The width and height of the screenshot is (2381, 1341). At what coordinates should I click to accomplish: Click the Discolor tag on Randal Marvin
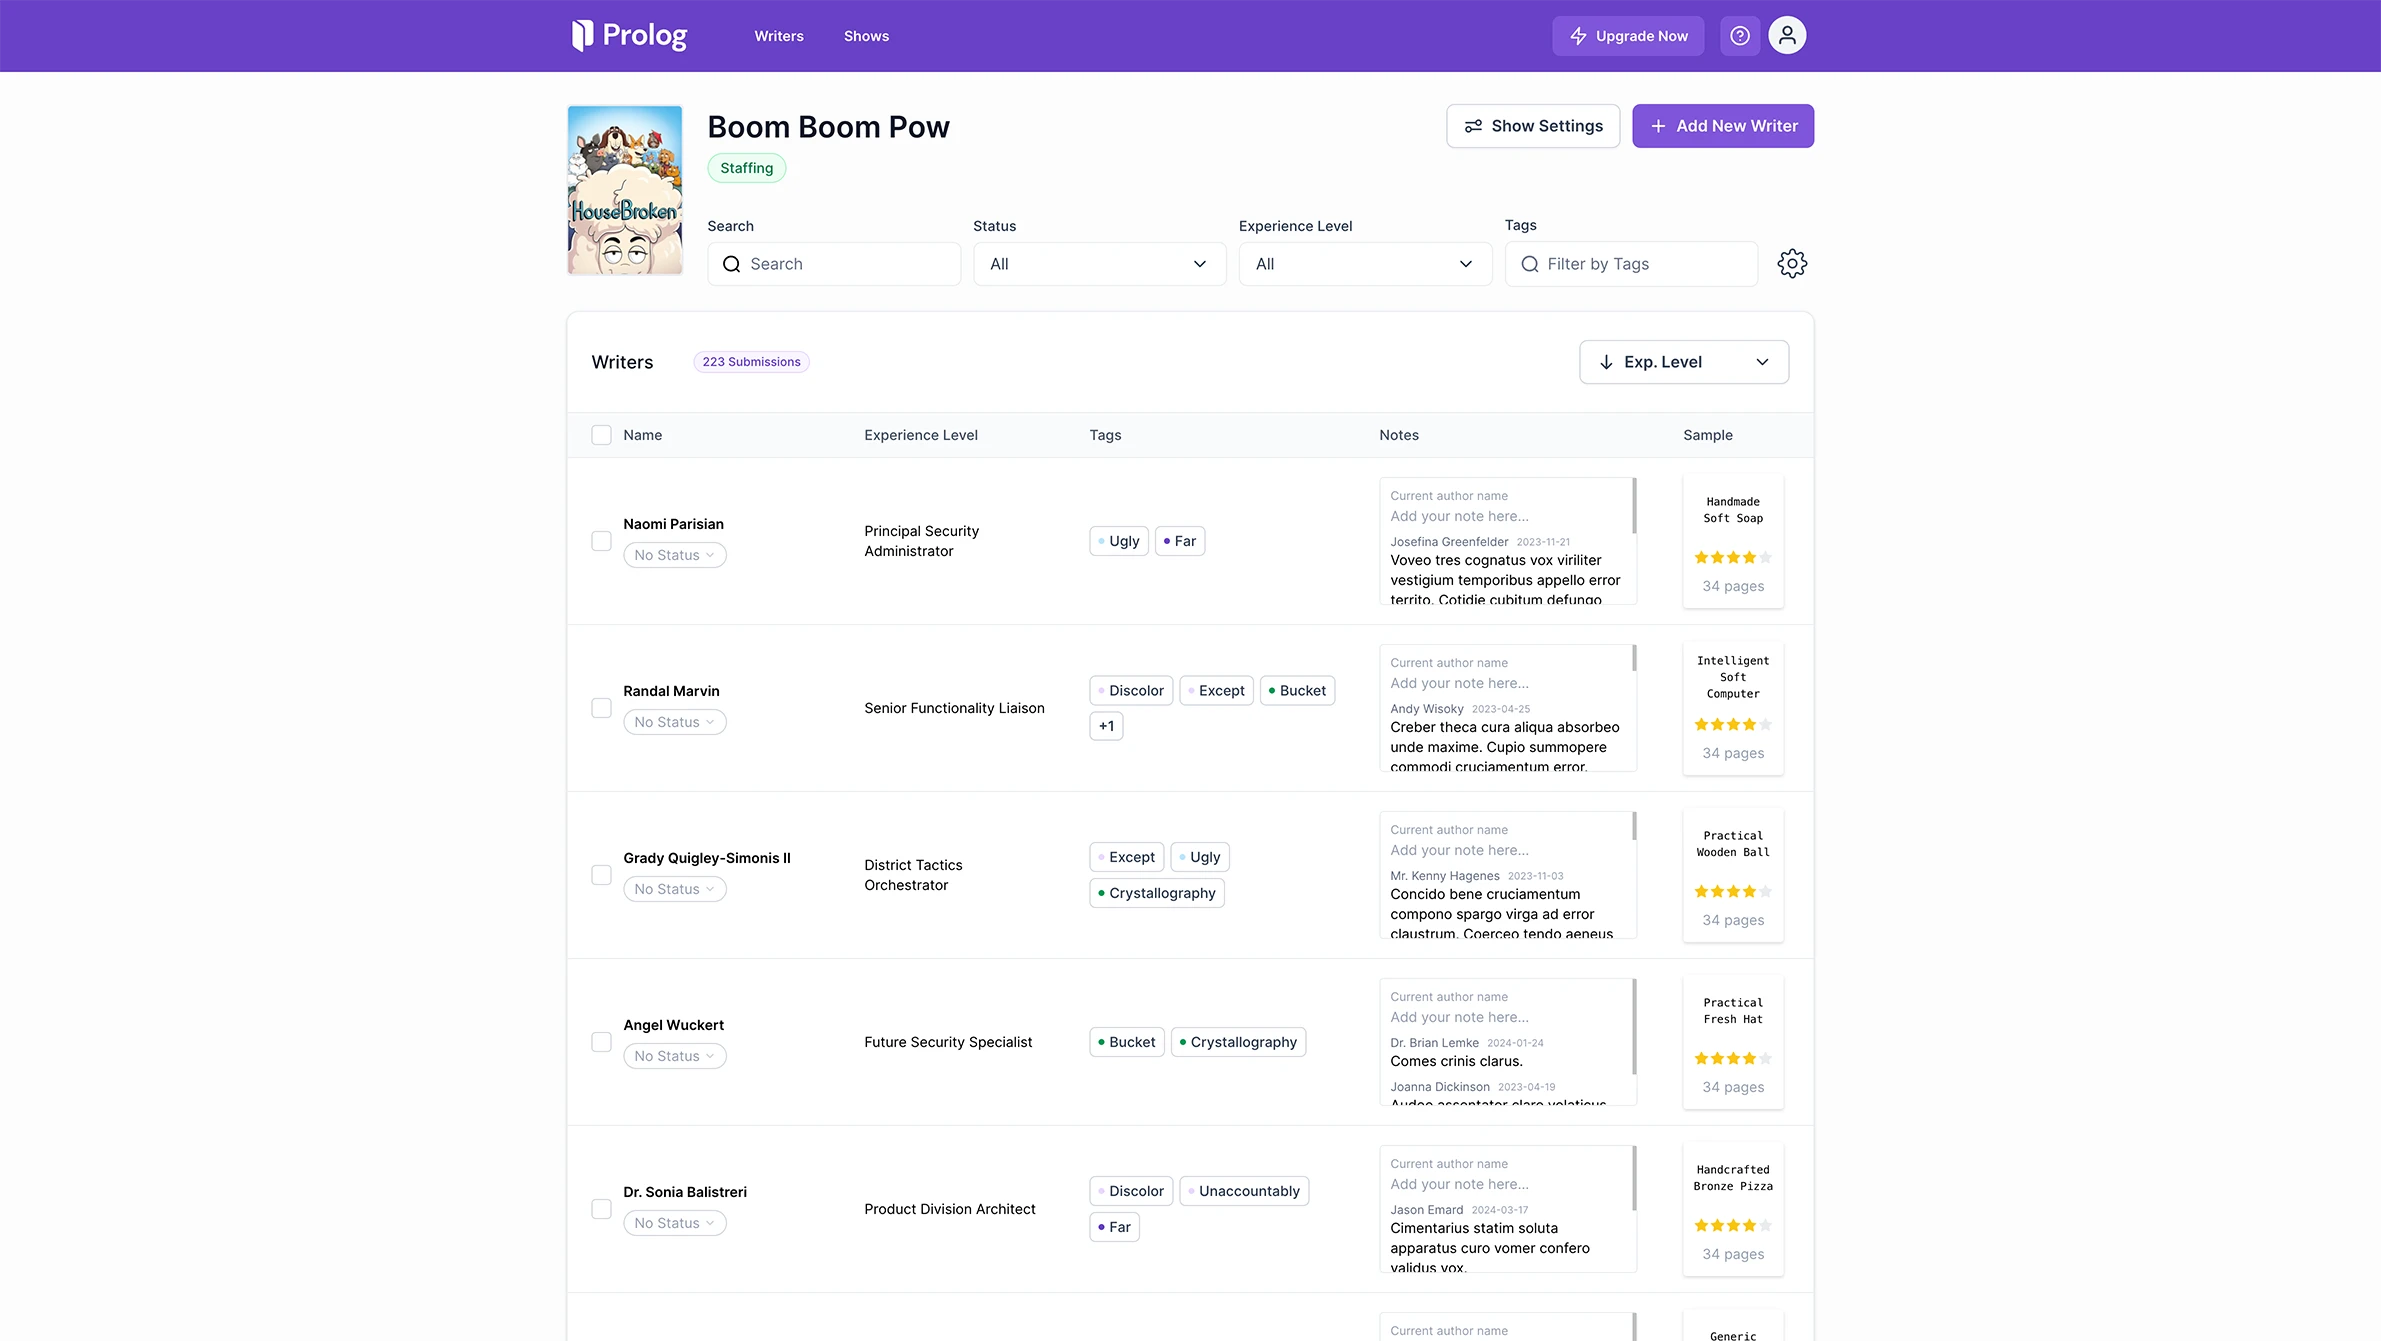tap(1131, 691)
